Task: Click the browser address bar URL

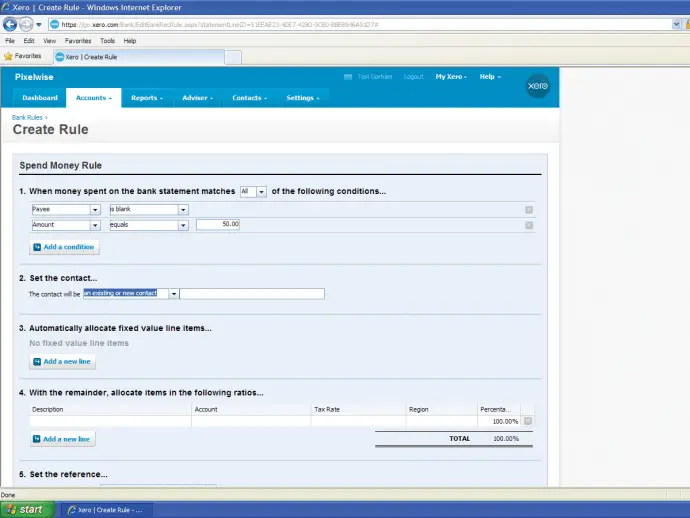Action: click(220, 25)
